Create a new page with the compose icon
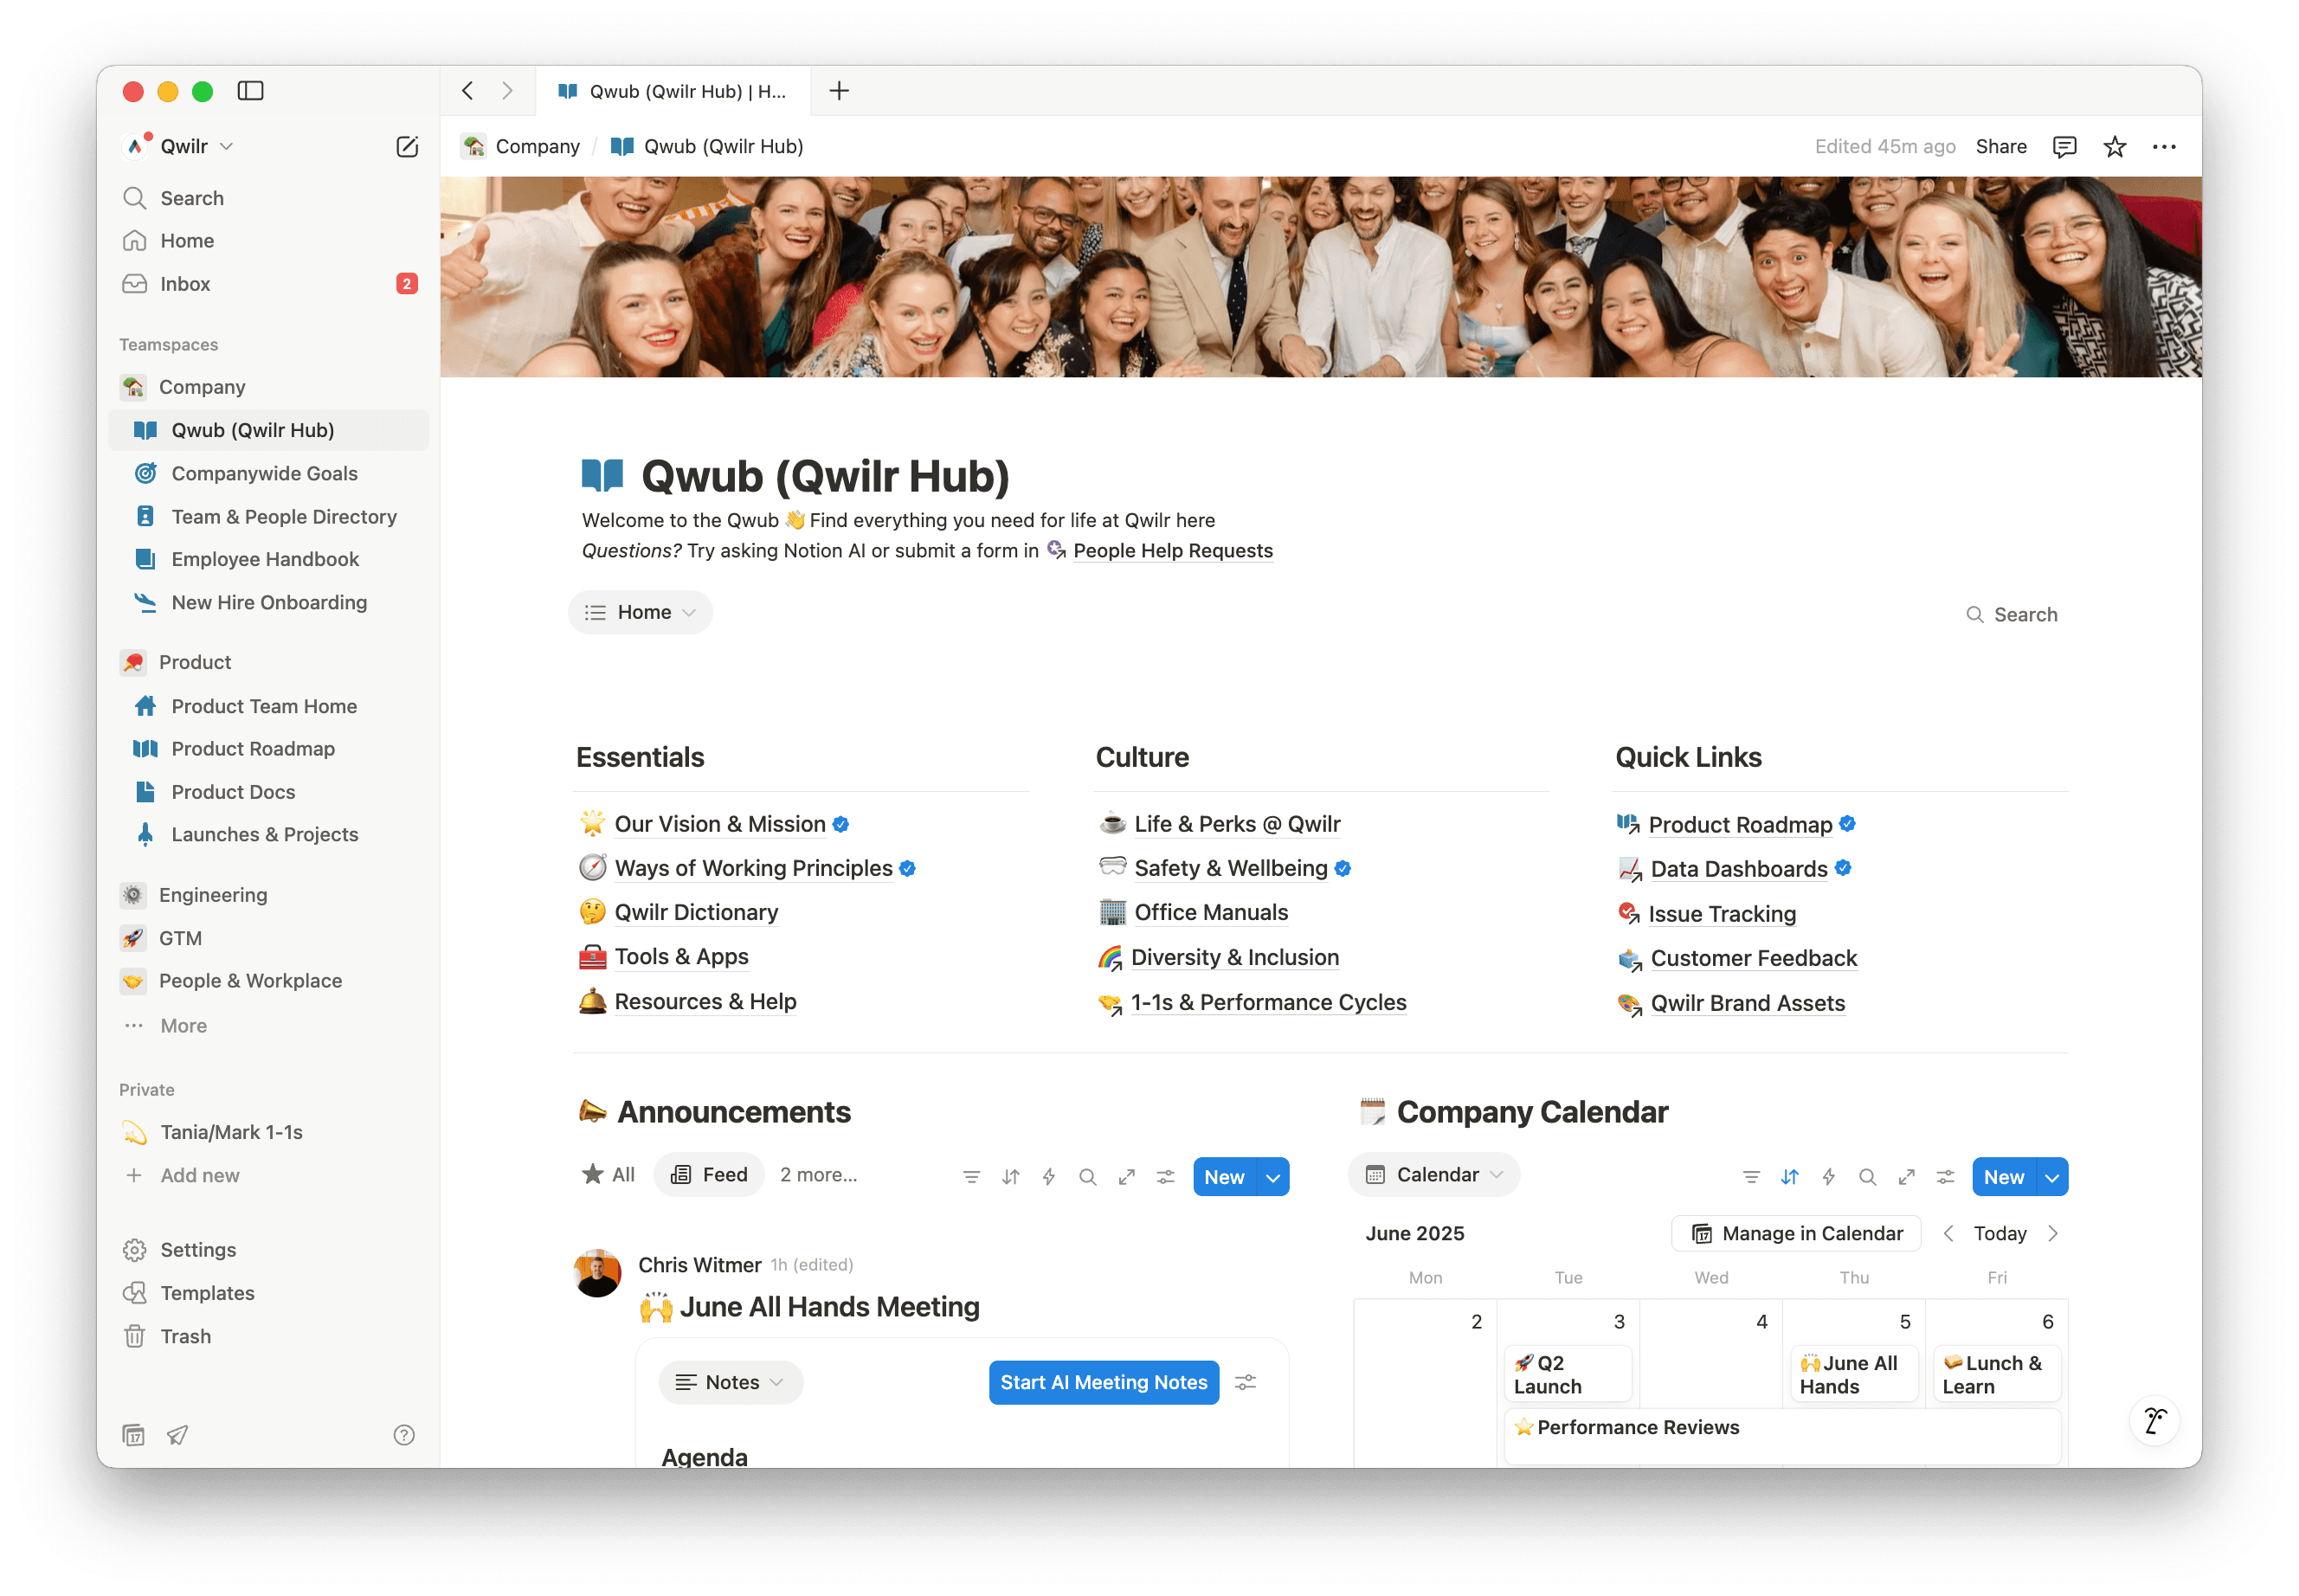Image resolution: width=2299 pixels, height=1596 pixels. (x=406, y=146)
